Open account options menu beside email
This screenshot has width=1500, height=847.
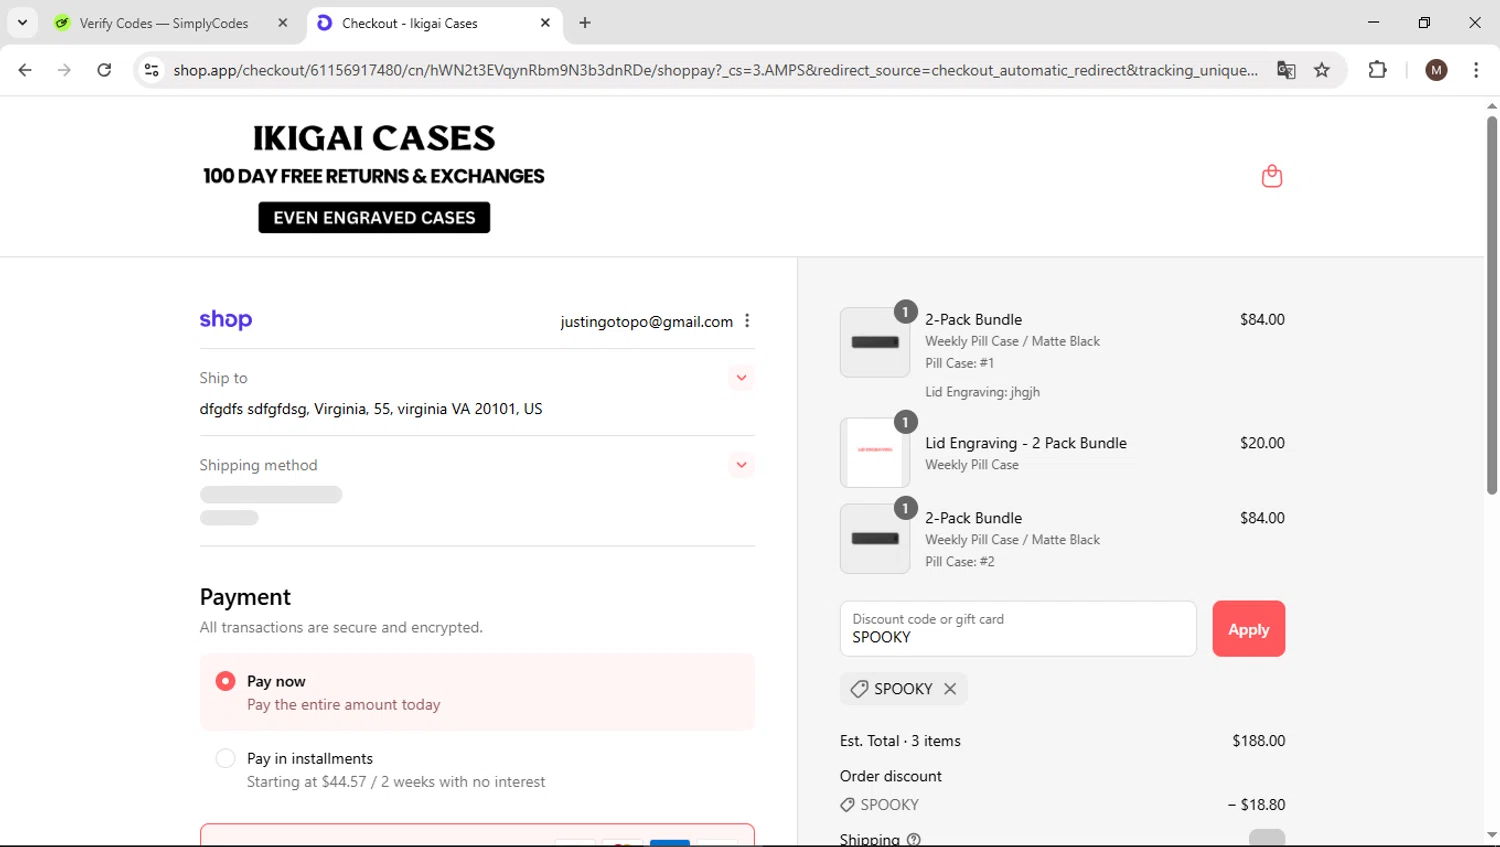[x=747, y=321]
